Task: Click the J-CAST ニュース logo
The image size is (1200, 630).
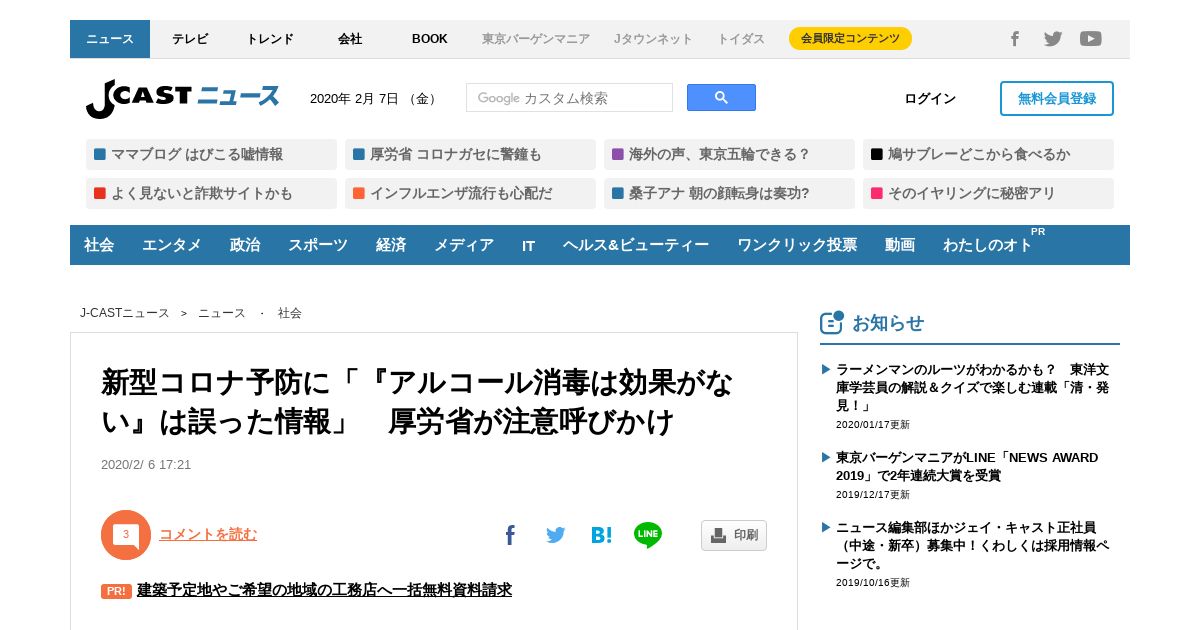Action: click(182, 98)
